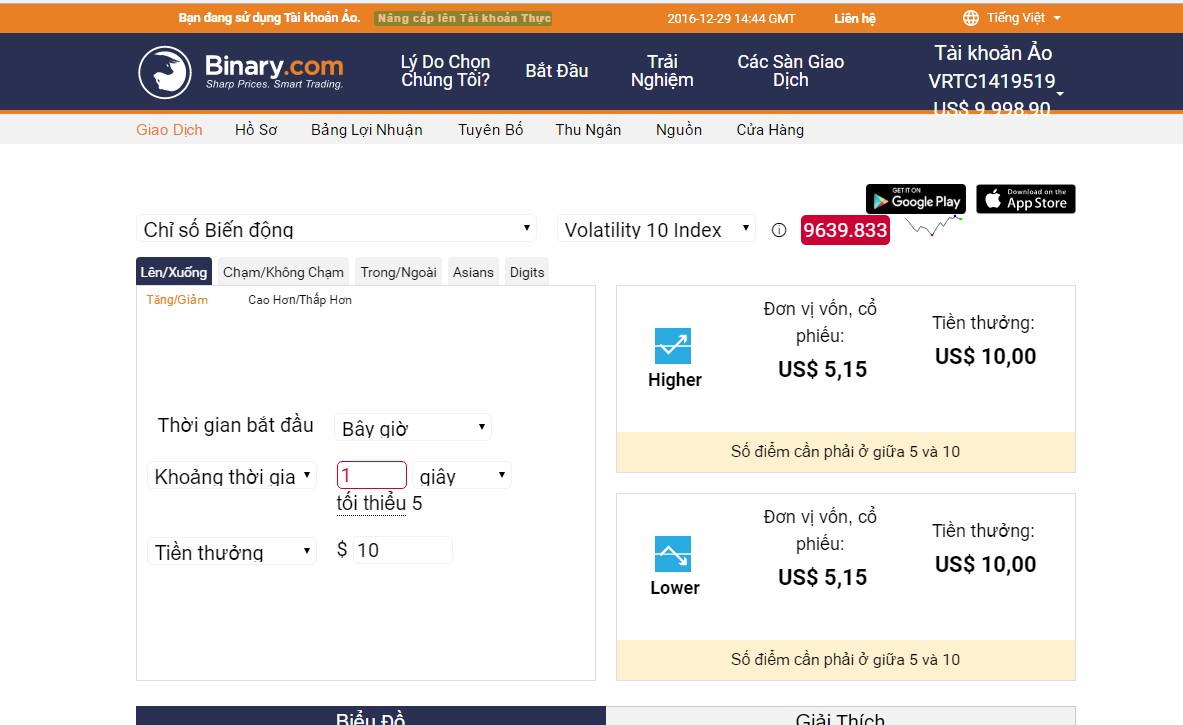The width and height of the screenshot is (1183, 725).
Task: Choose the Cao Hơn/Thấp Hơn sub-option
Action: (x=300, y=300)
